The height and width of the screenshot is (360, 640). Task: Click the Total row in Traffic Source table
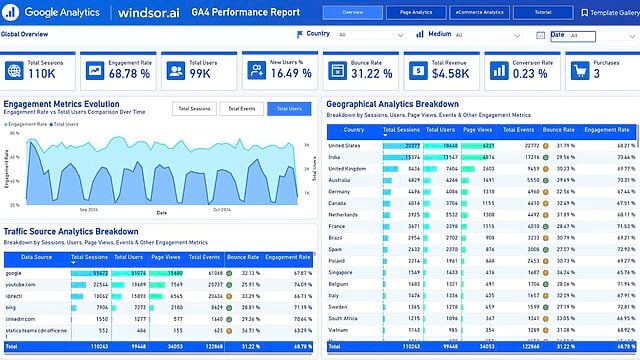158,347
